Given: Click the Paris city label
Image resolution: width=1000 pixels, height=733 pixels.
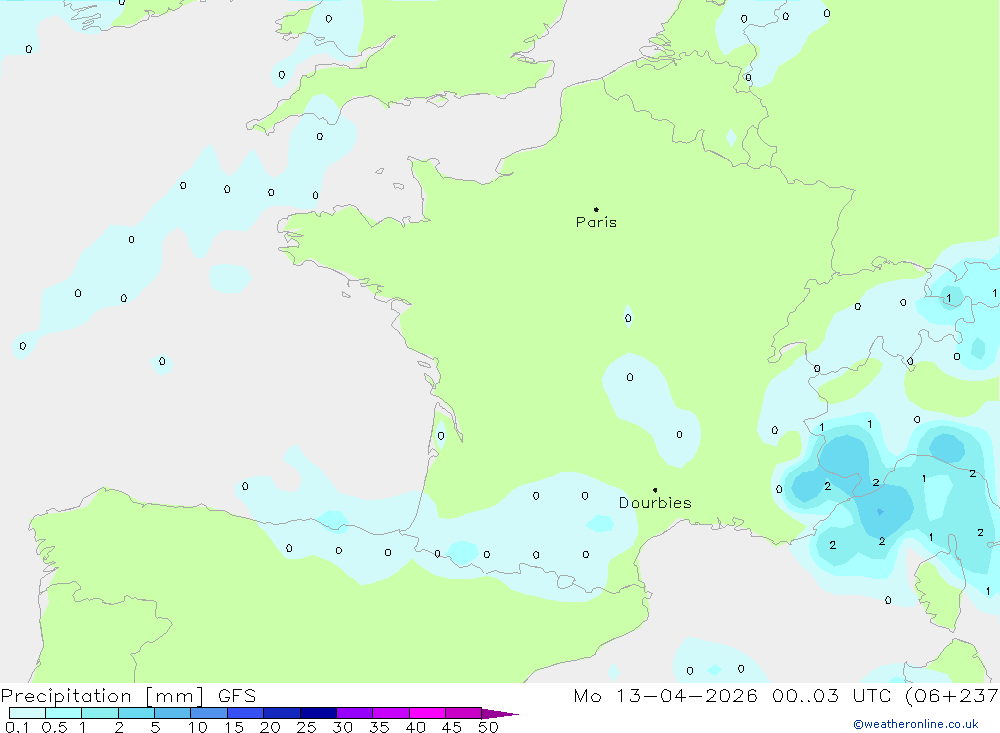Looking at the screenshot, I should pos(596,222).
